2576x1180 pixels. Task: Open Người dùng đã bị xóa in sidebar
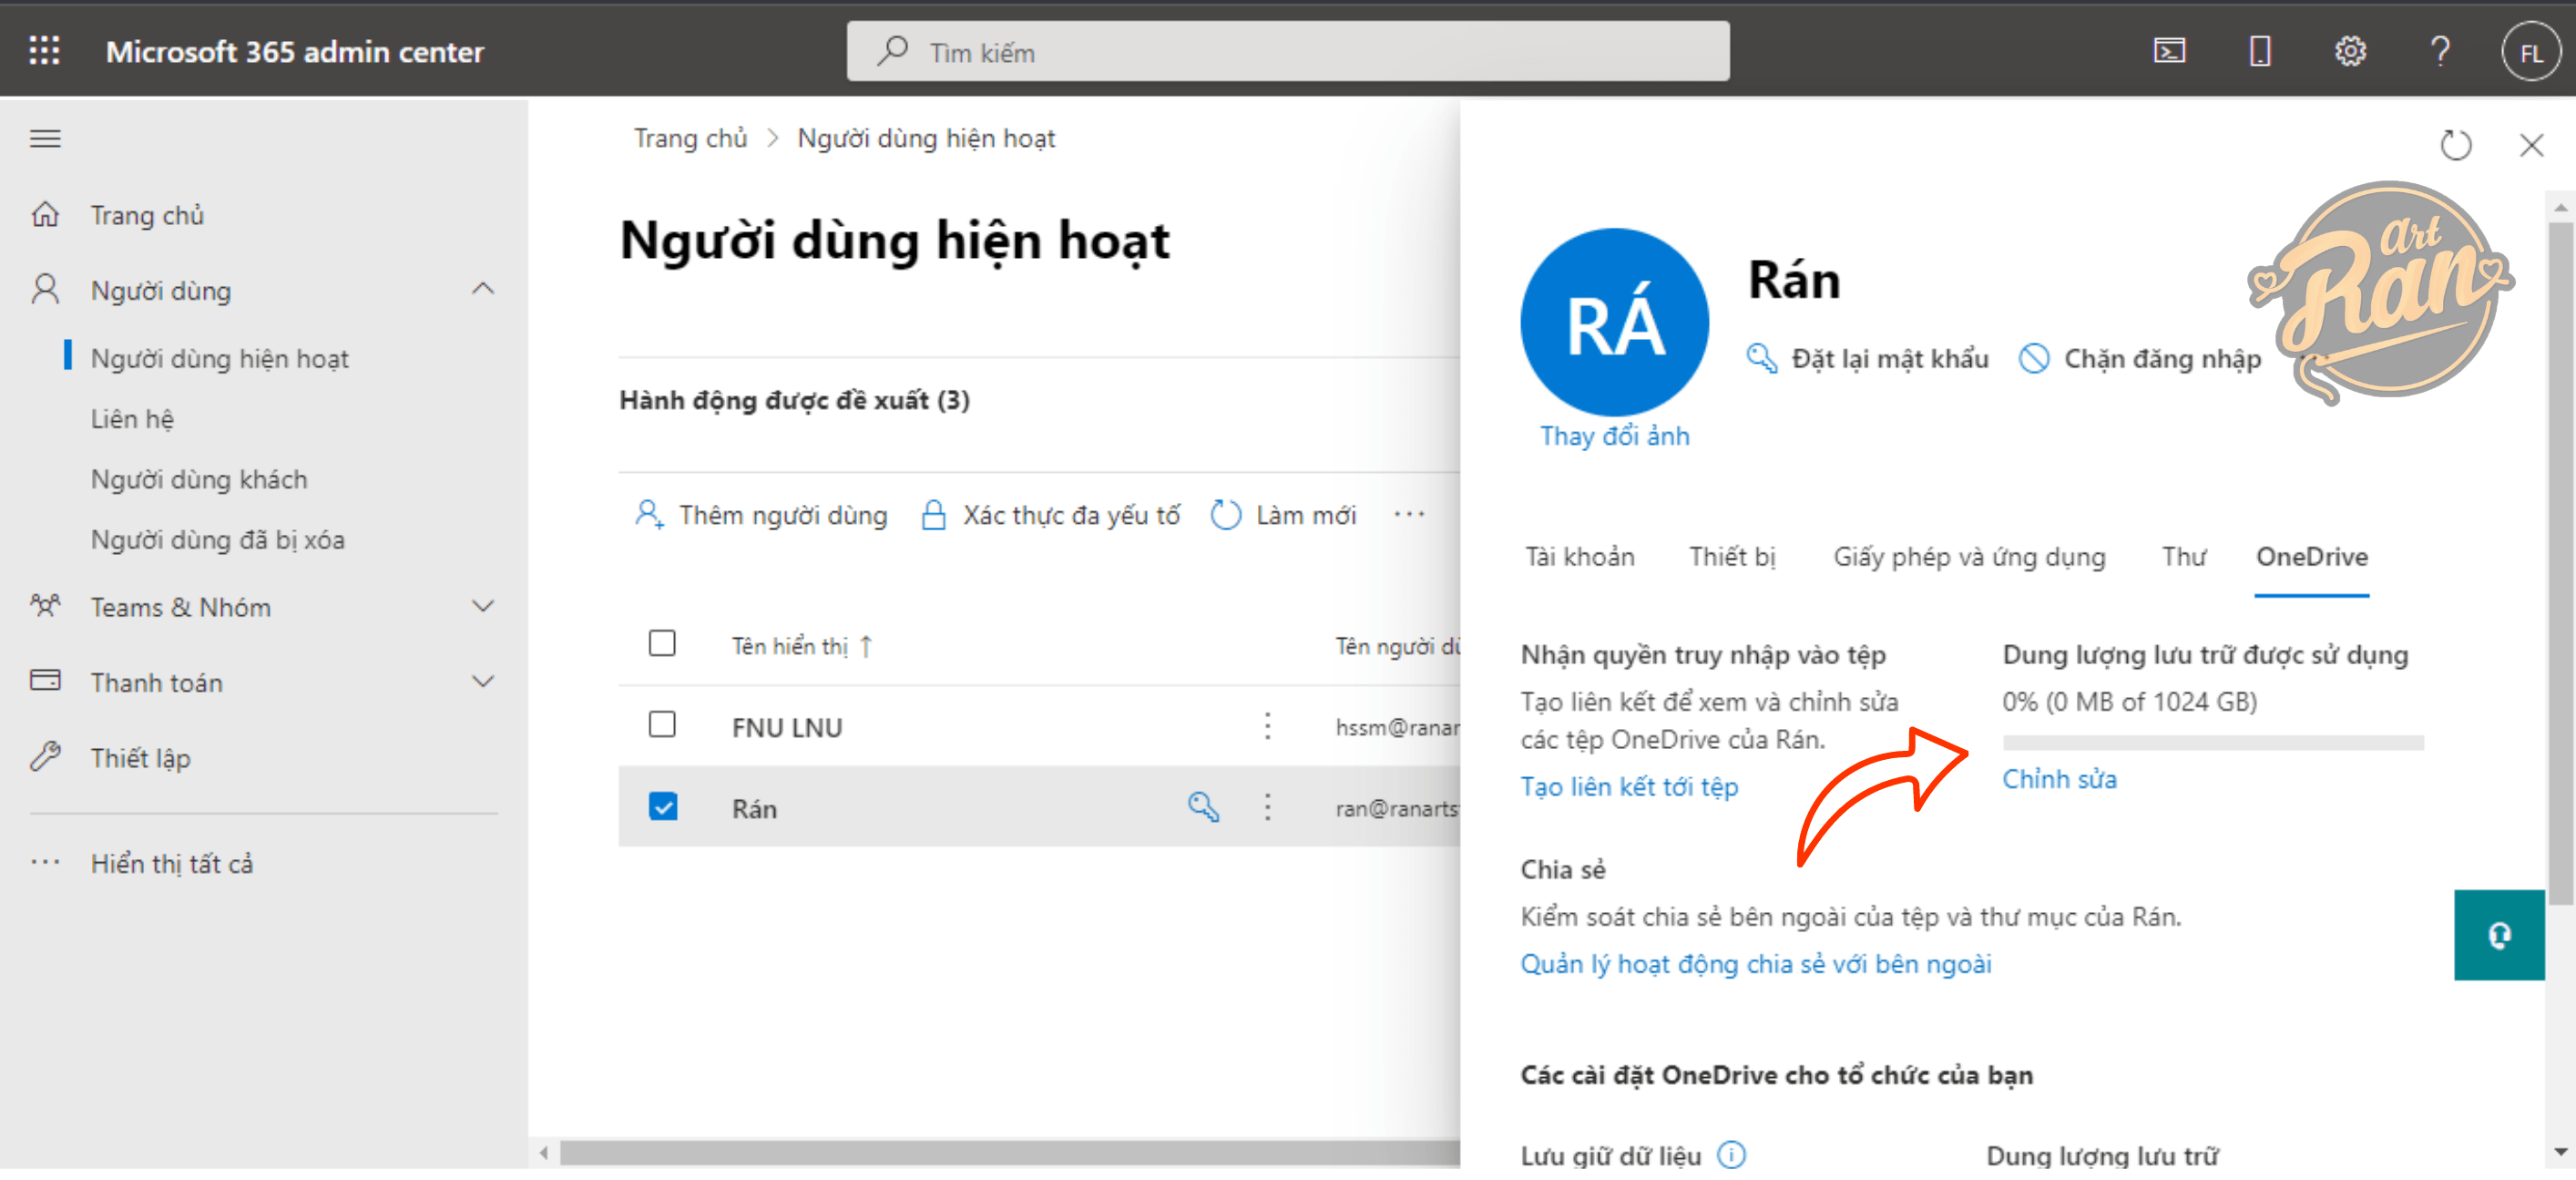pyautogui.click(x=218, y=539)
